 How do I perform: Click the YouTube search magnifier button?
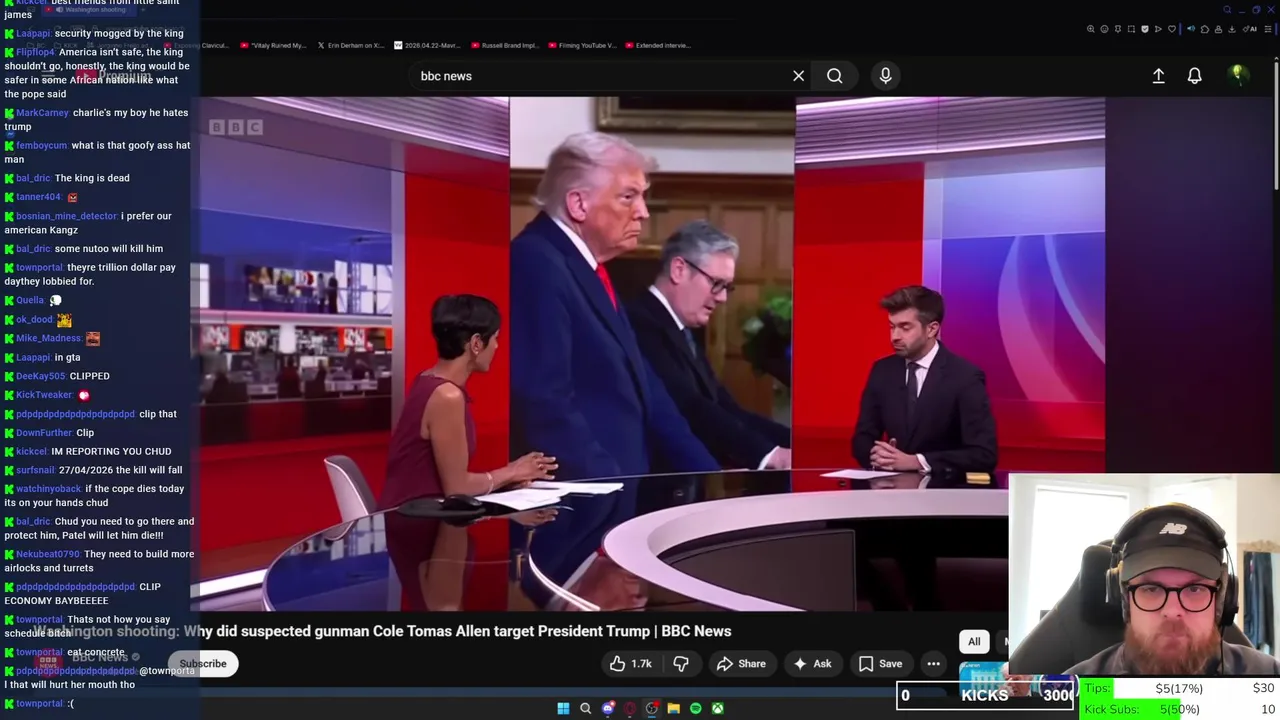[x=834, y=76]
